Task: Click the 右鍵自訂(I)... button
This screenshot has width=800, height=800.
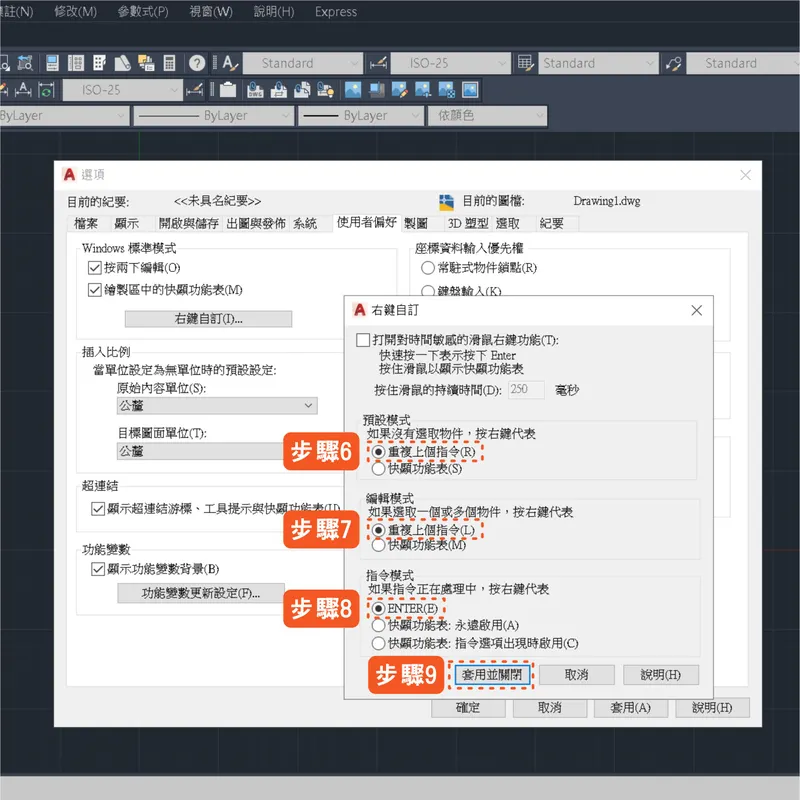Action: [x=208, y=319]
